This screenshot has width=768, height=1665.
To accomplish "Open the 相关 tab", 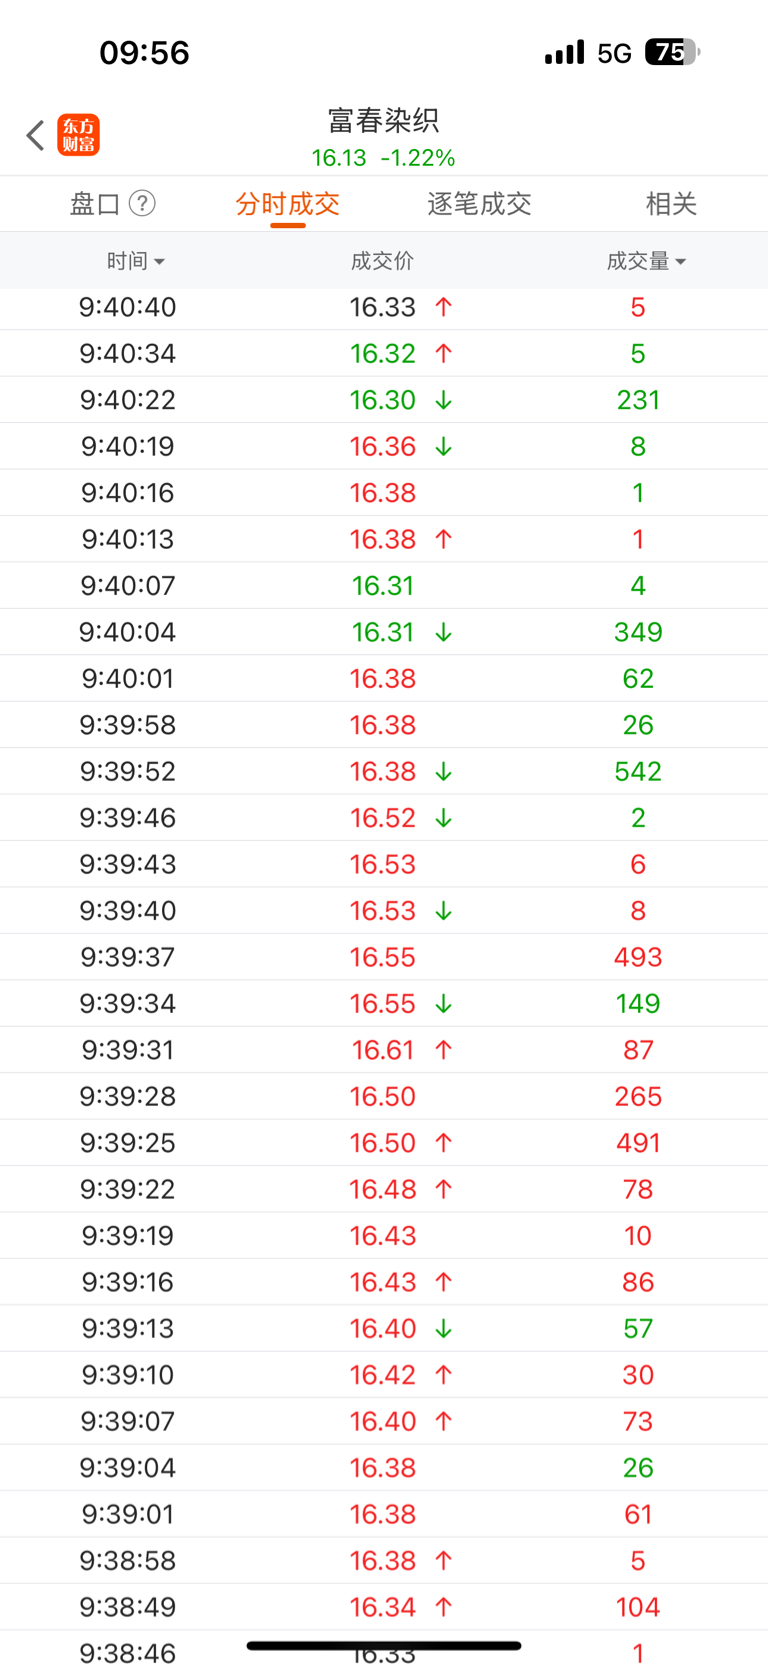I will (x=671, y=204).
